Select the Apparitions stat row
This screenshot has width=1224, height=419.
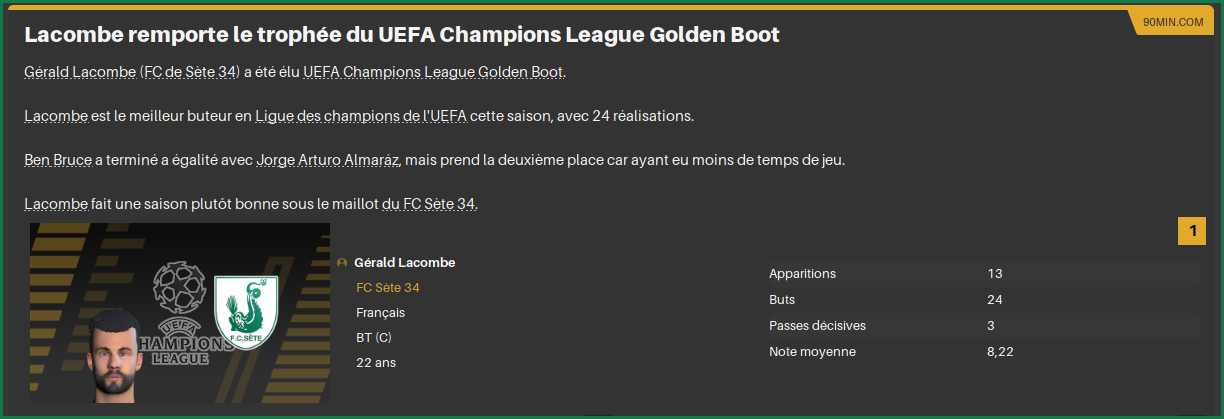coord(982,274)
